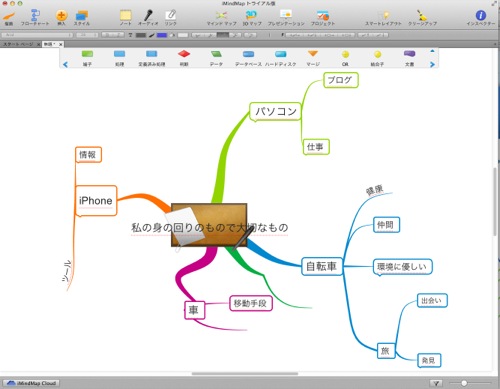Close the active mind map tab
500x389 pixels.
click(x=61, y=44)
